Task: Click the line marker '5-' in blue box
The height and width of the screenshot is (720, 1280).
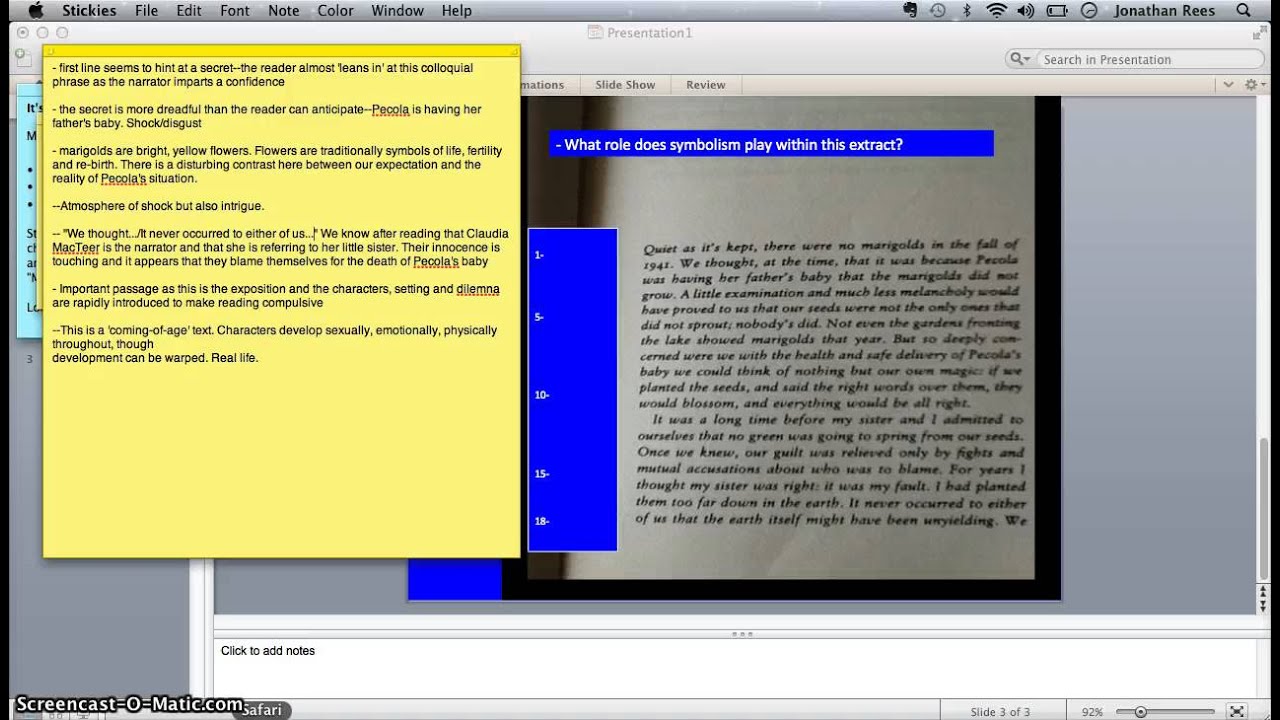Action: point(539,317)
